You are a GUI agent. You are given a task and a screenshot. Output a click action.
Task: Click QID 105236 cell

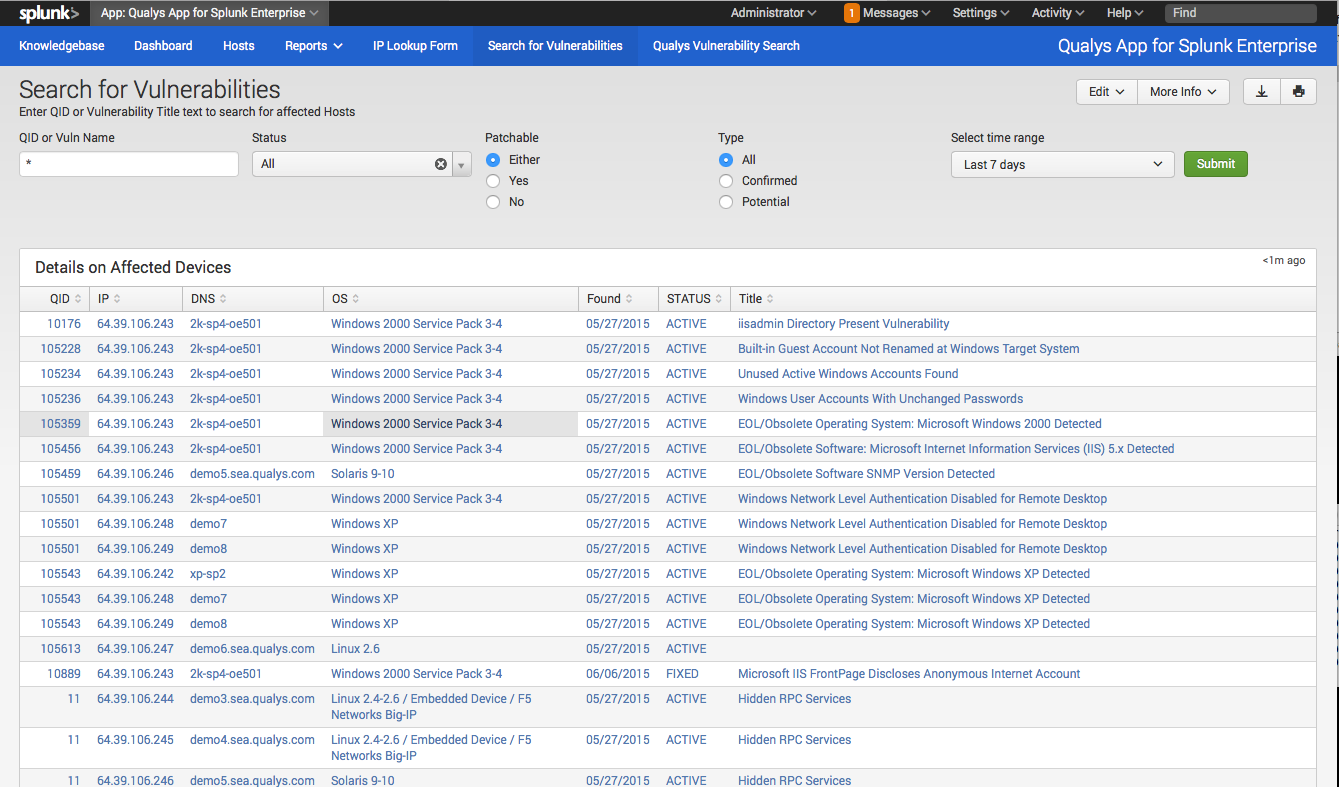[x=61, y=399]
